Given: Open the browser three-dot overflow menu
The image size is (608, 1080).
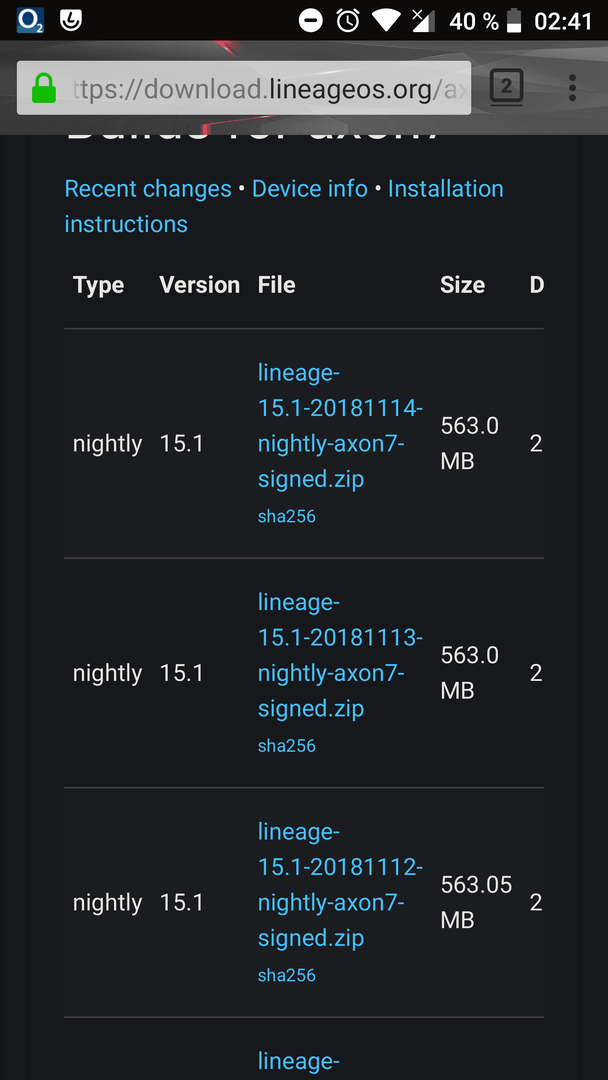Looking at the screenshot, I should [572, 88].
